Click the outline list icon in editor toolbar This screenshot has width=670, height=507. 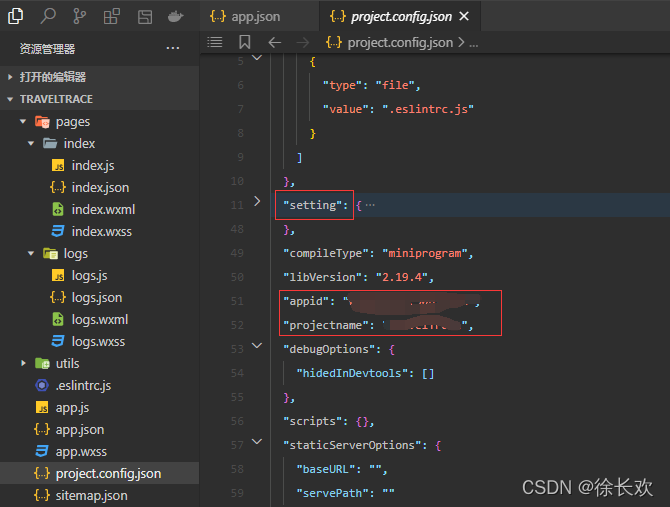tap(215, 42)
